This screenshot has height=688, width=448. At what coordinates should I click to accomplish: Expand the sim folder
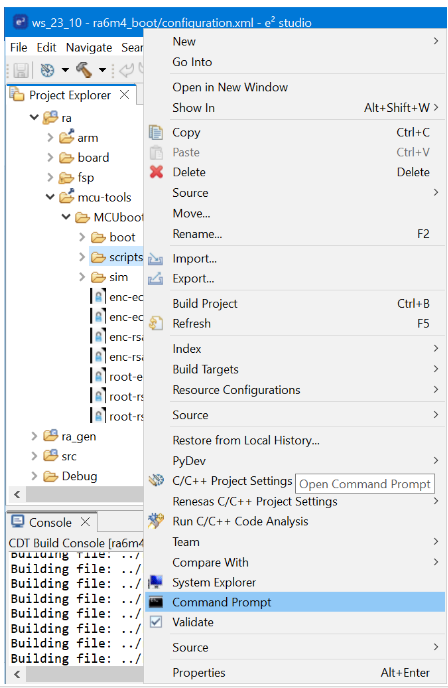[x=82, y=277]
